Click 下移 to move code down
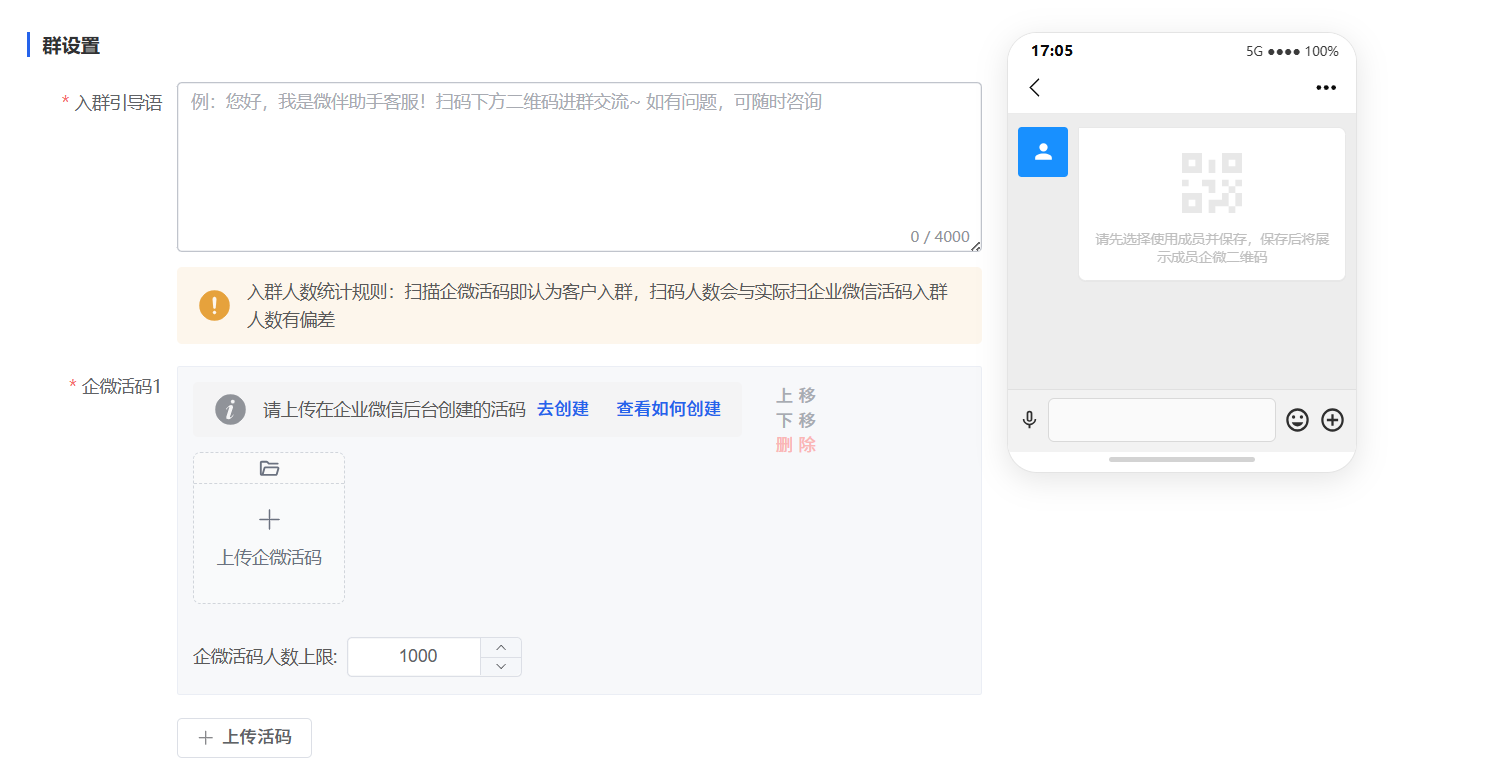The height and width of the screenshot is (781, 1501). point(796,420)
